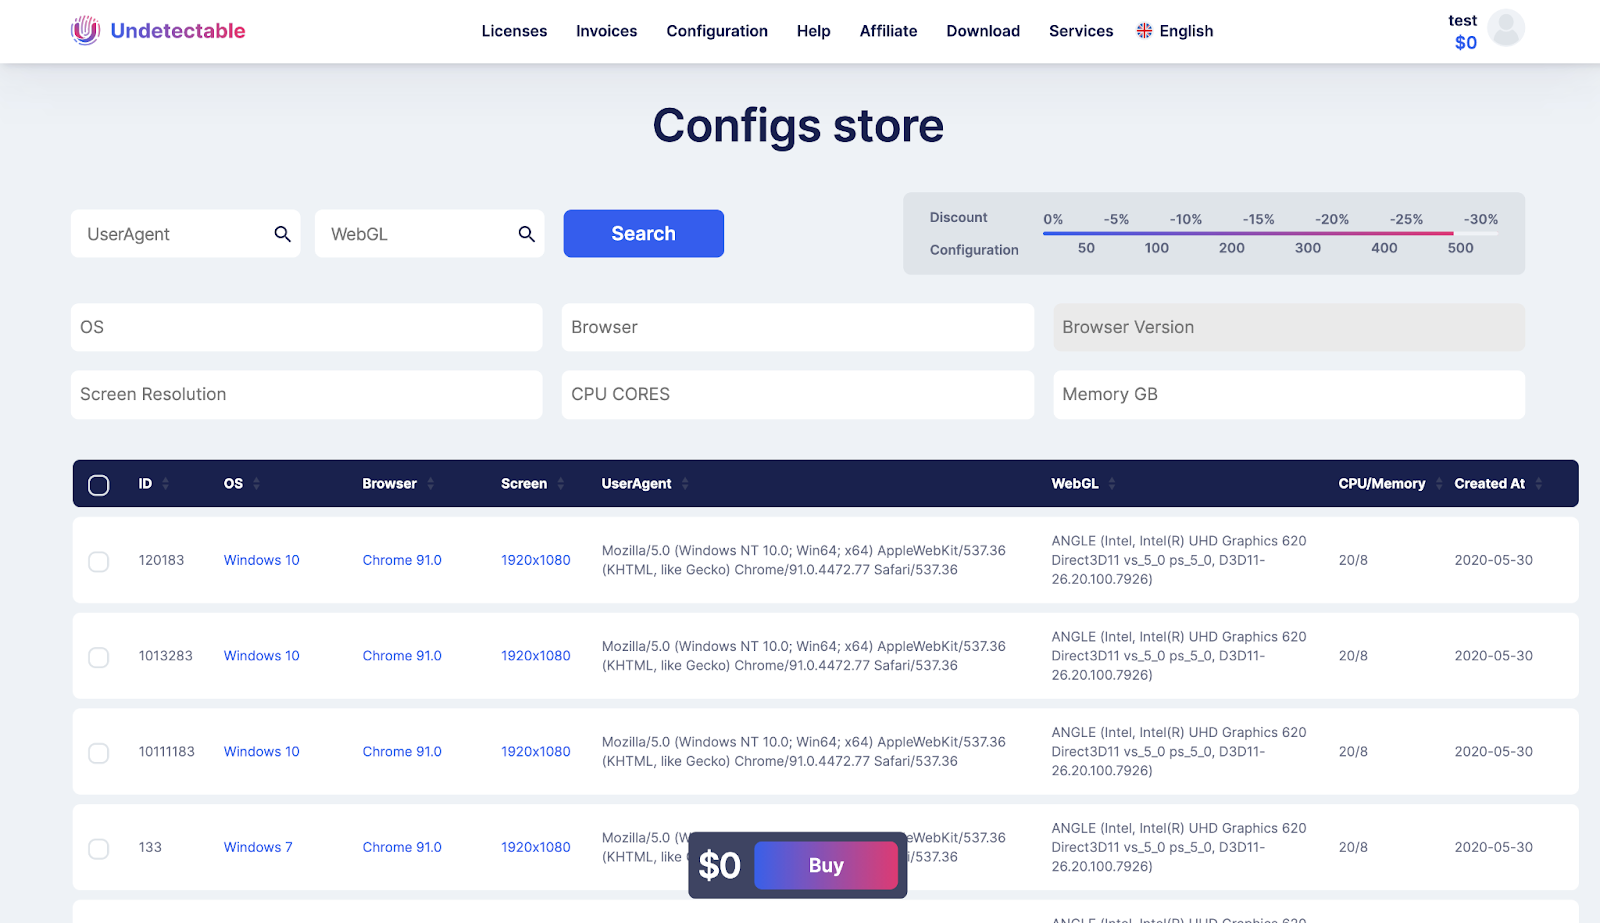Sort the table by ID column arrows
The height and width of the screenshot is (923, 1600).
[166, 484]
